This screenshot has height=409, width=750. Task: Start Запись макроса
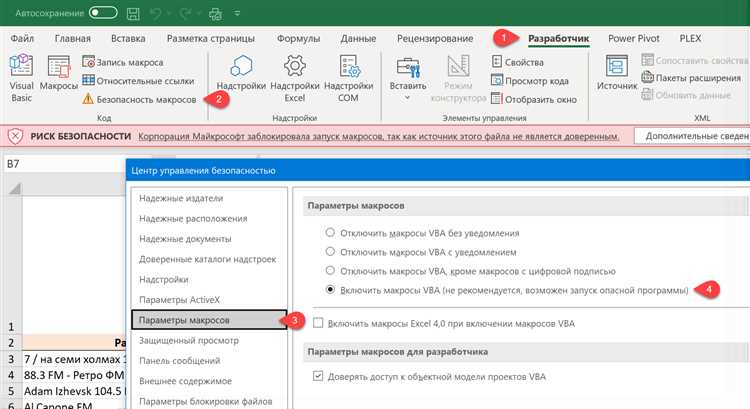point(123,62)
